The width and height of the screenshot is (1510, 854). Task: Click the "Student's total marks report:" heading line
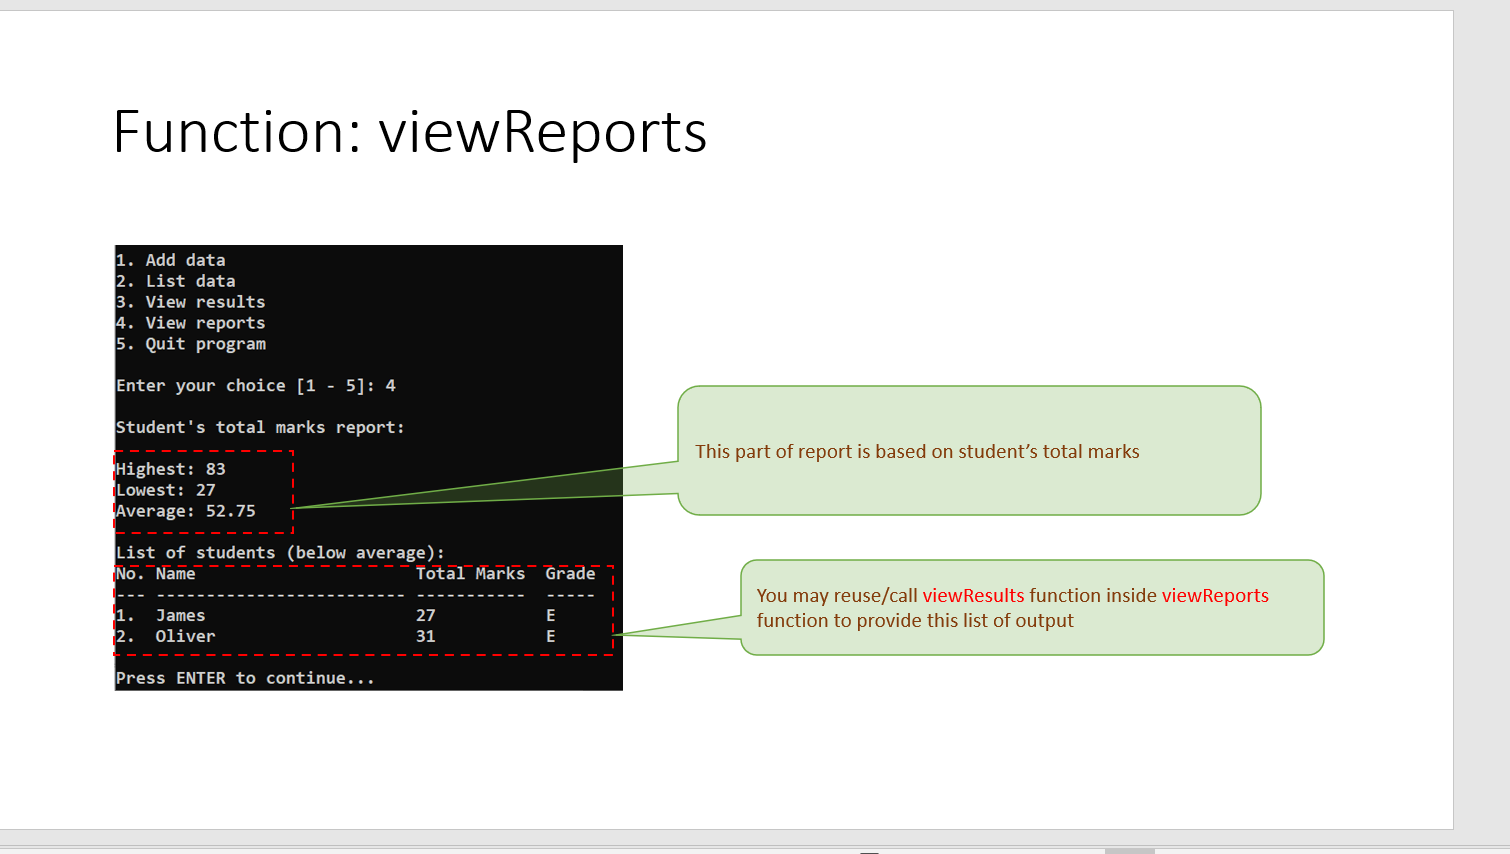point(260,428)
